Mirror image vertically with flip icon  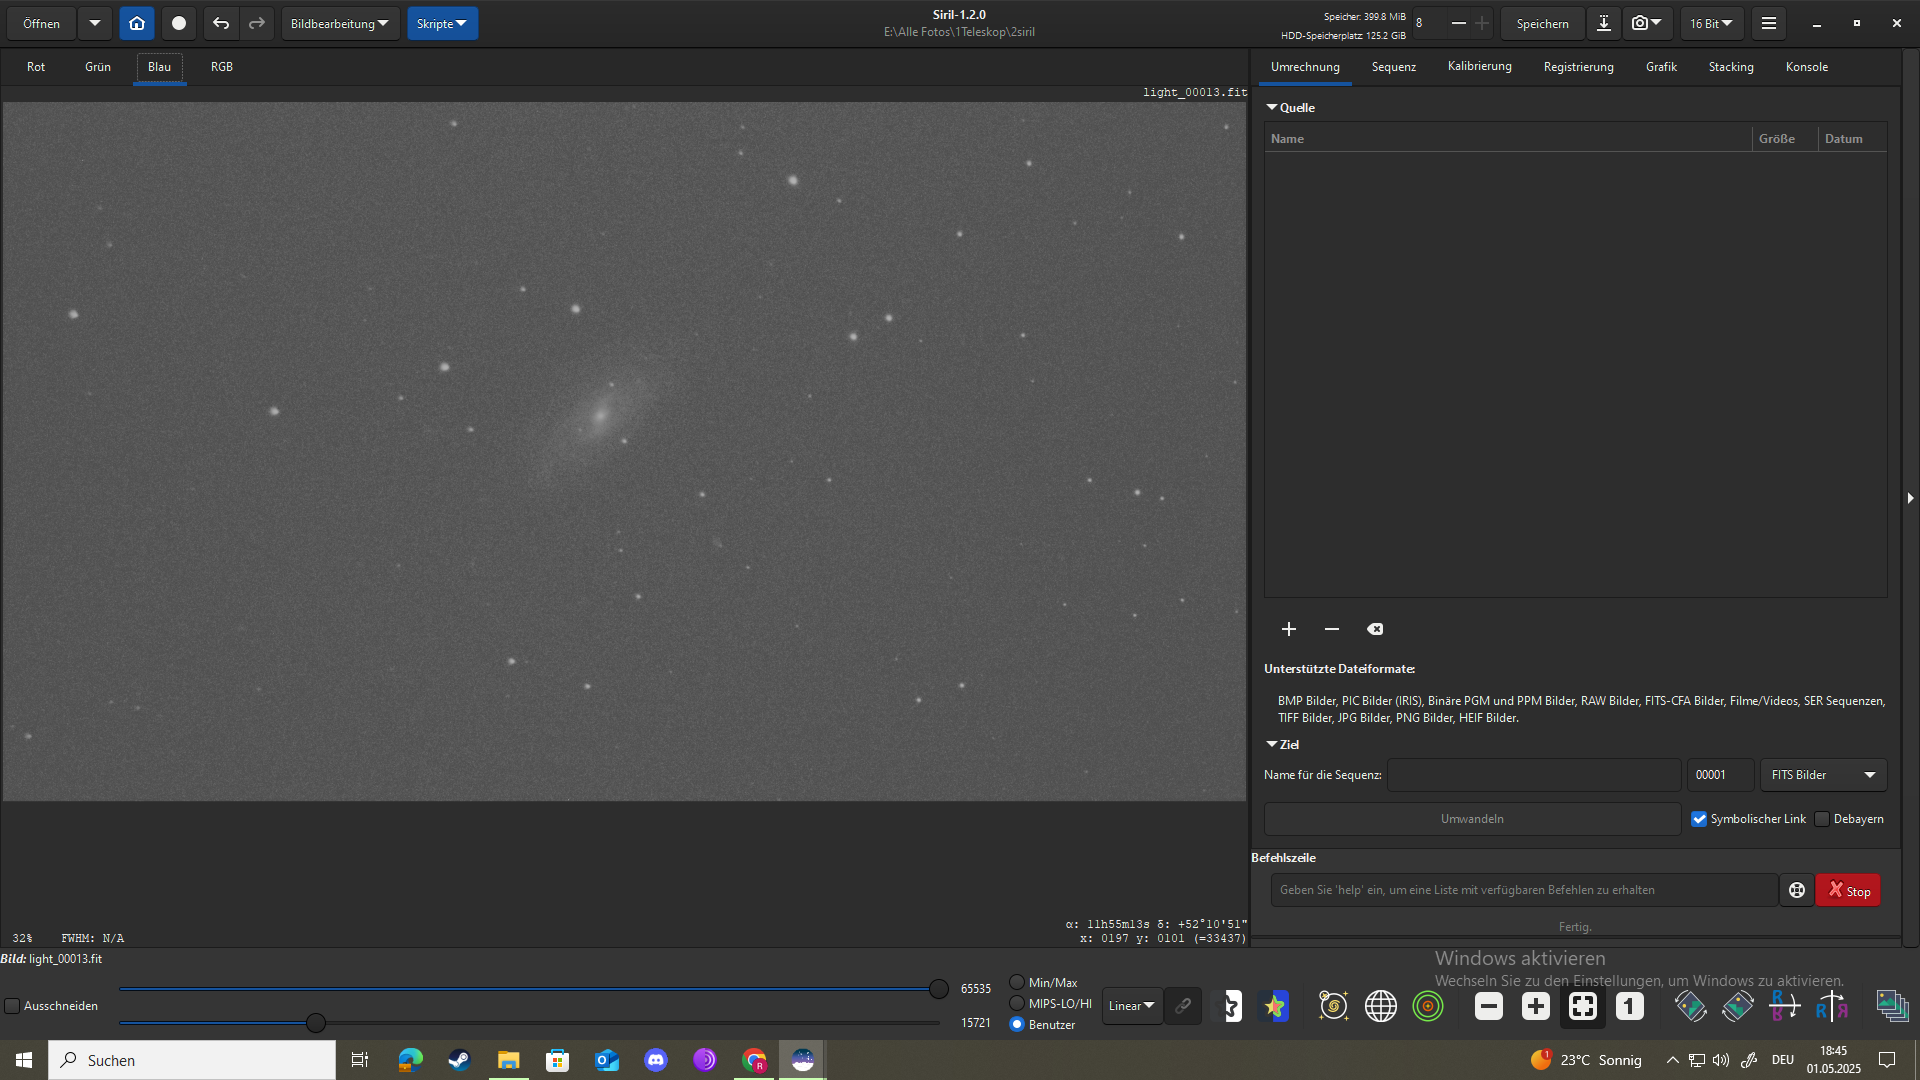coord(1785,1006)
